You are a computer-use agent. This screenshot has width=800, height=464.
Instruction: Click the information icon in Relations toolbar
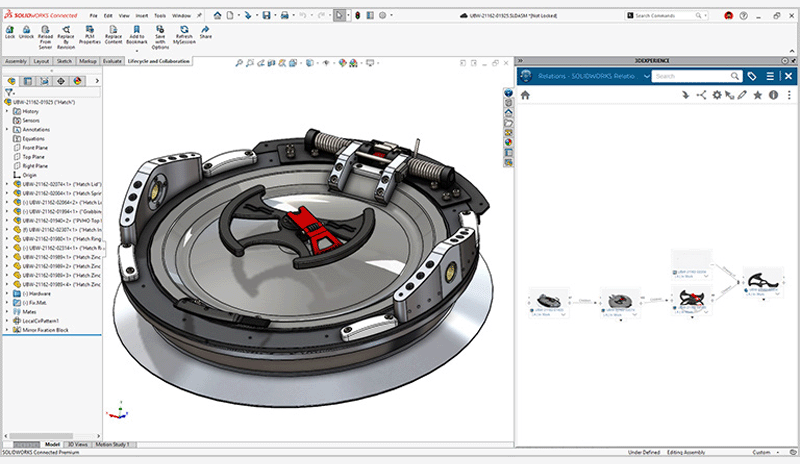[774, 95]
